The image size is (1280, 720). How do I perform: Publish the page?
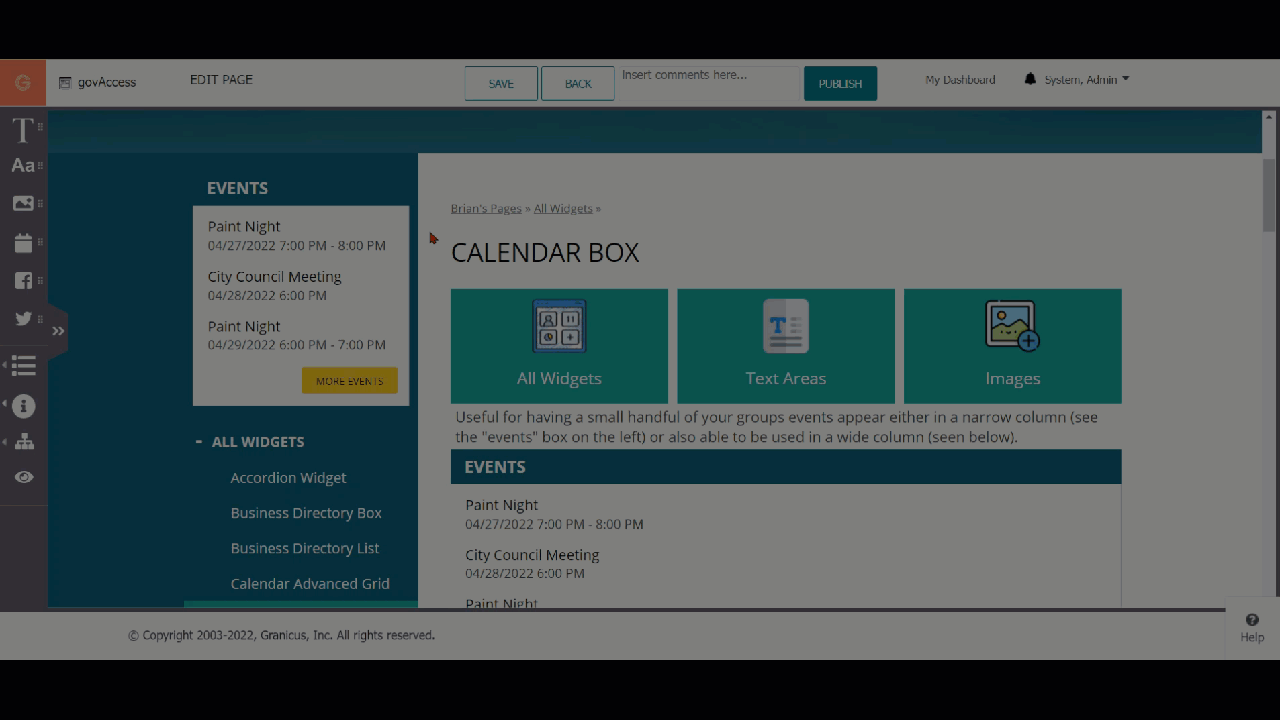point(840,83)
